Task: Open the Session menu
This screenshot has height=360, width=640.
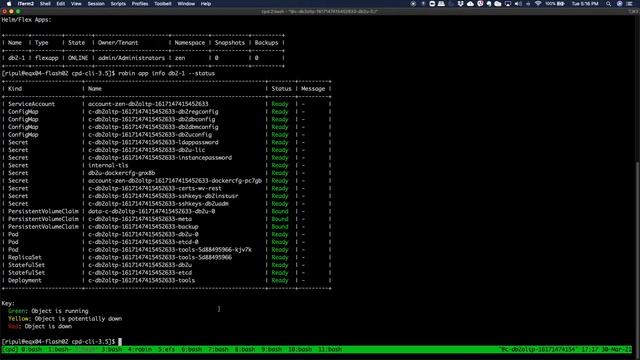Action: click(x=96, y=4)
